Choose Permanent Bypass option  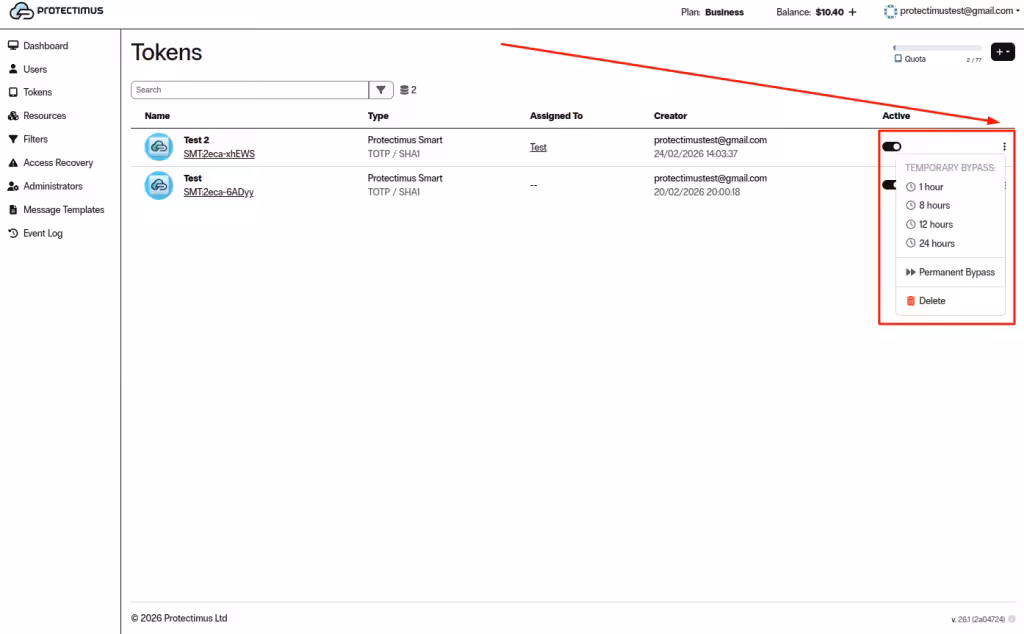pos(950,272)
